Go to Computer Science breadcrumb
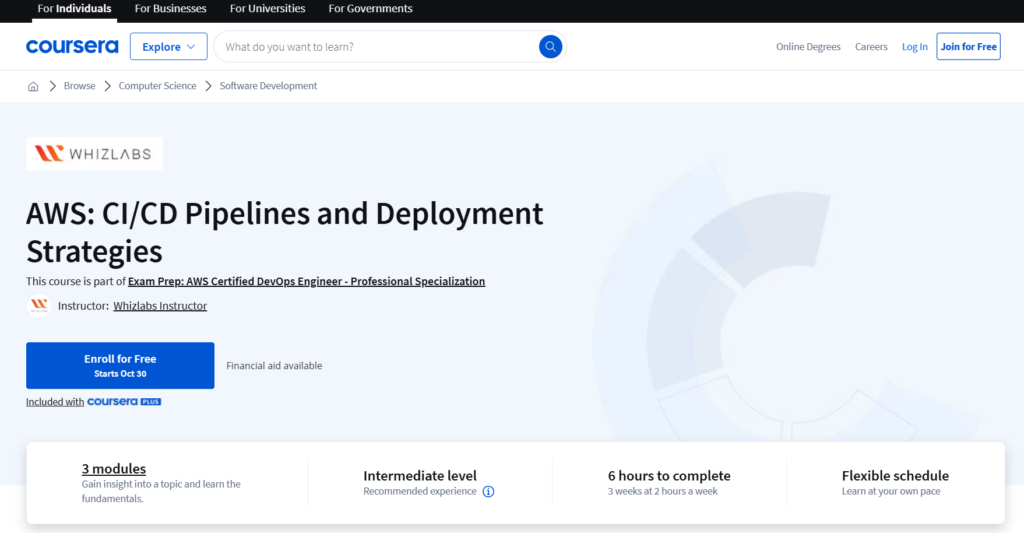Screen dimensions: 1024x533 pos(157,86)
